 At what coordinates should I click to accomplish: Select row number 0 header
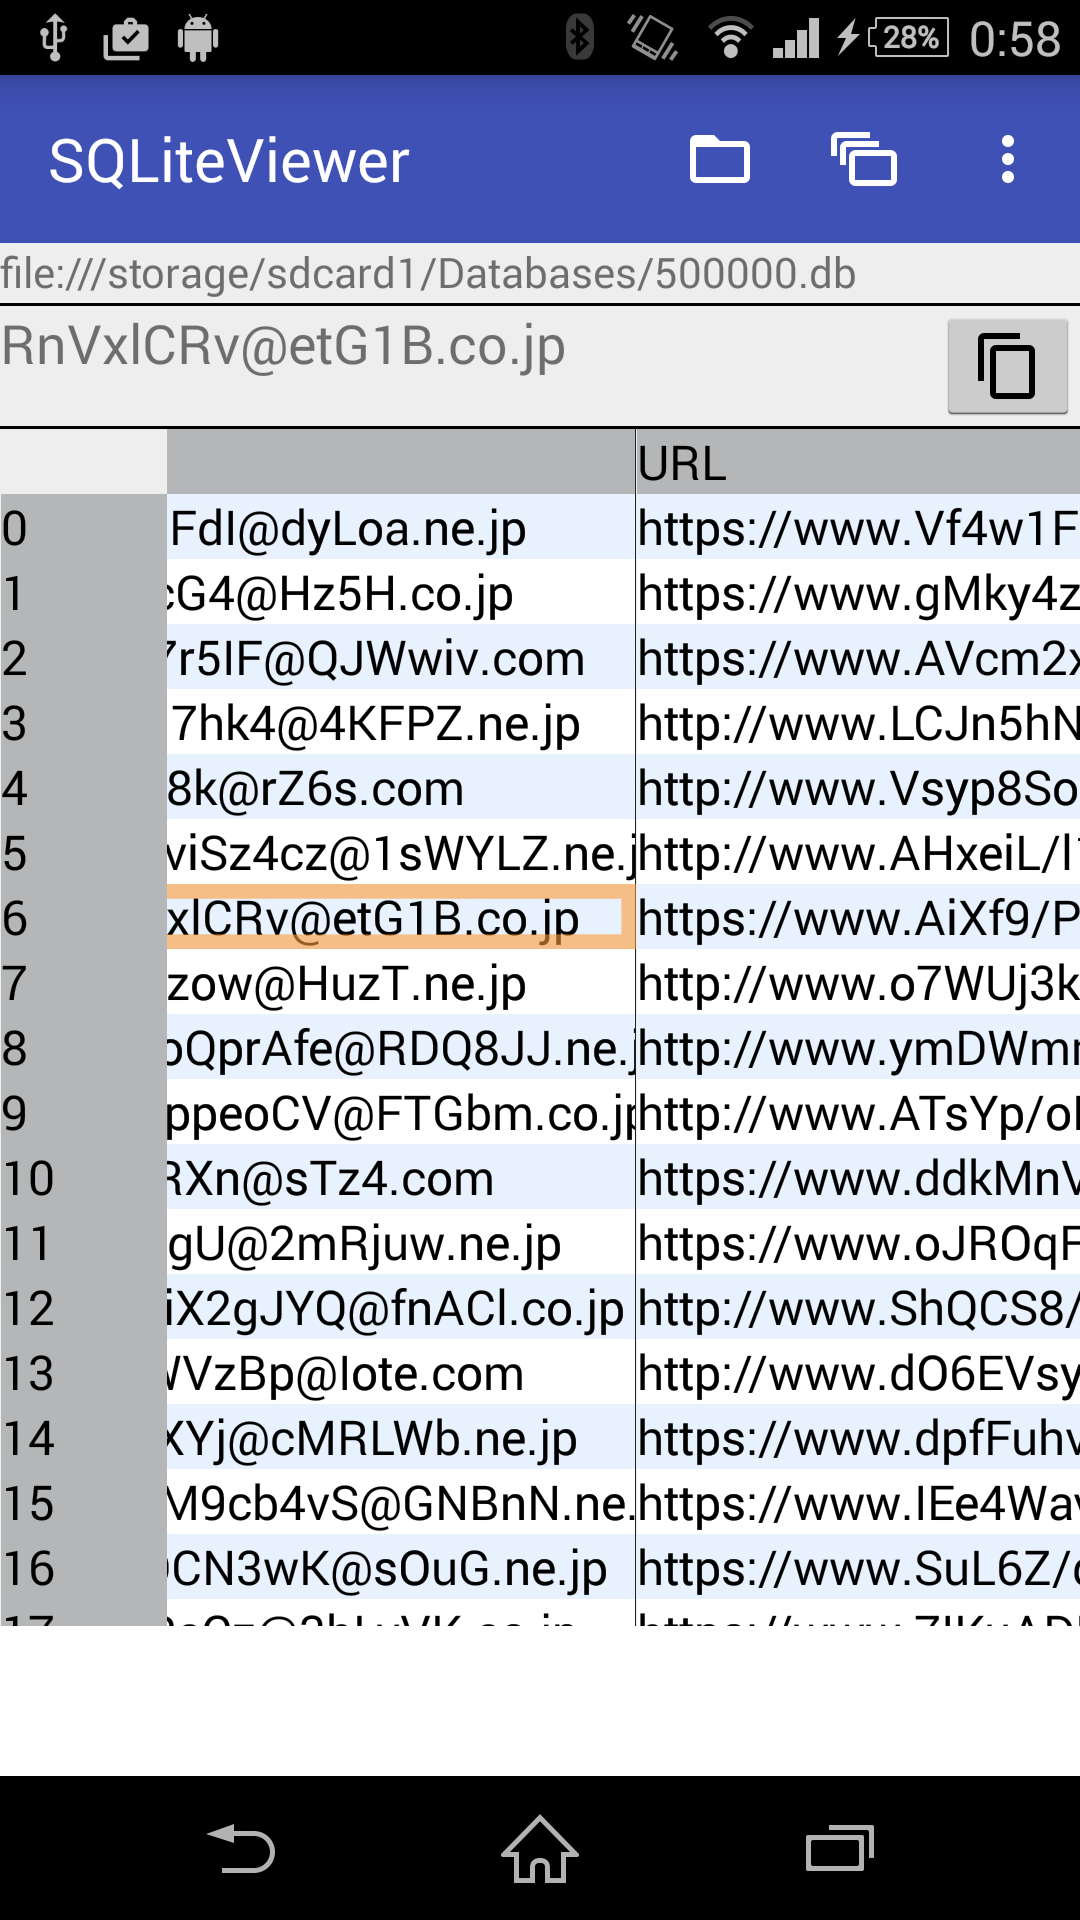(83, 528)
